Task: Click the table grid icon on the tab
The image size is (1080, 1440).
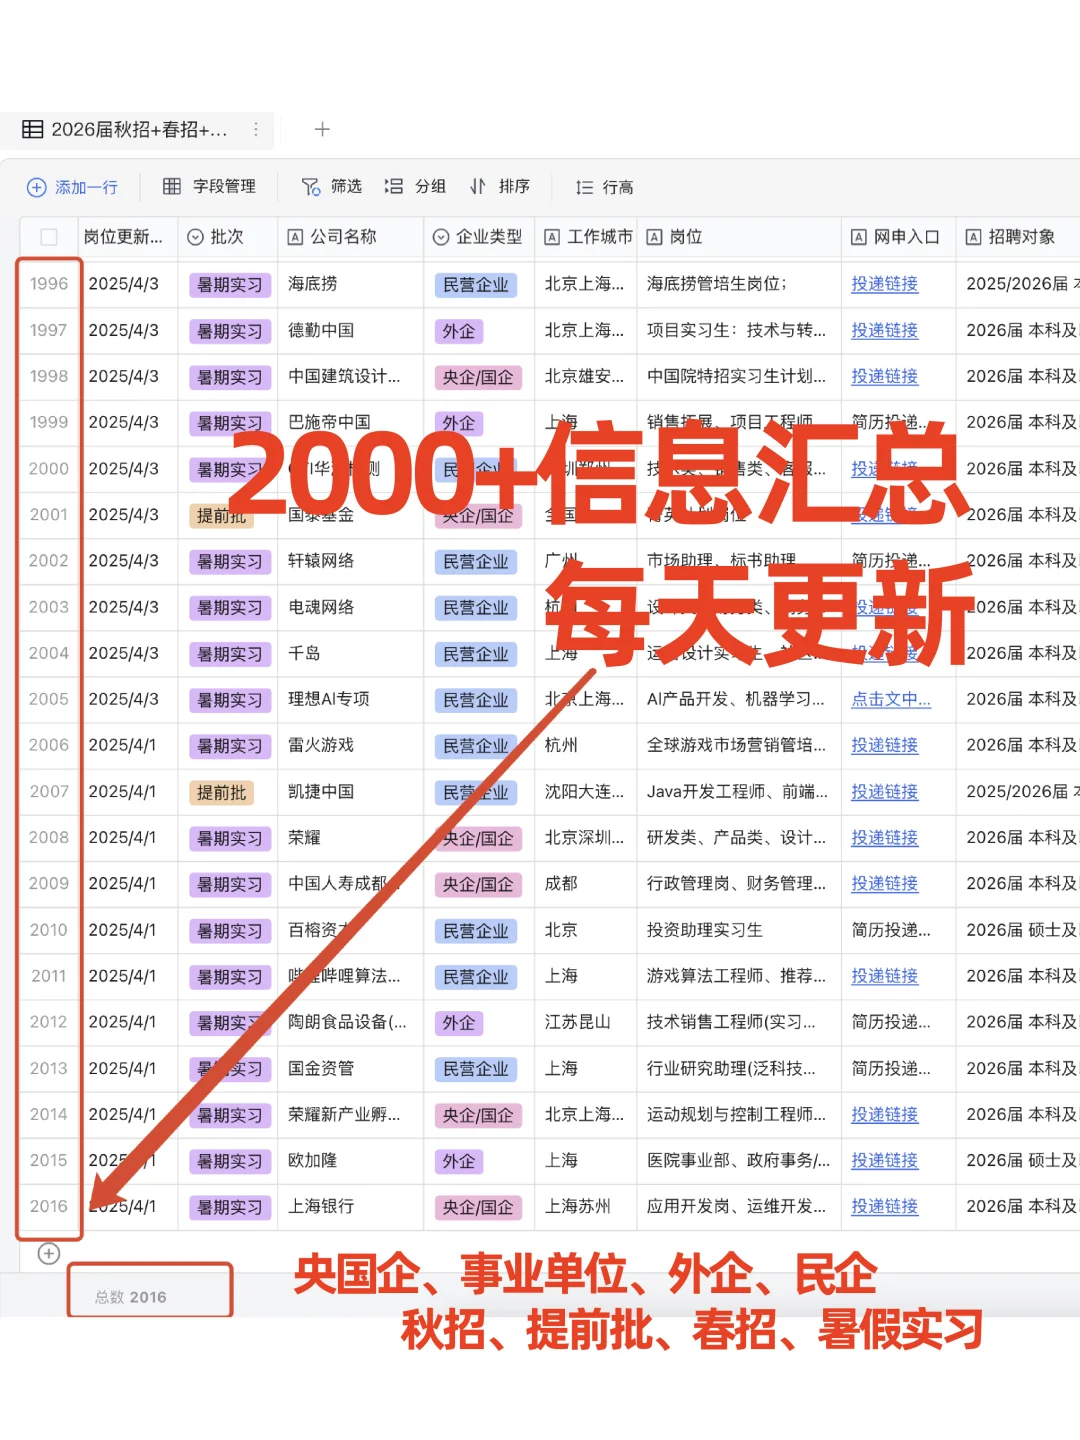Action: point(33,130)
